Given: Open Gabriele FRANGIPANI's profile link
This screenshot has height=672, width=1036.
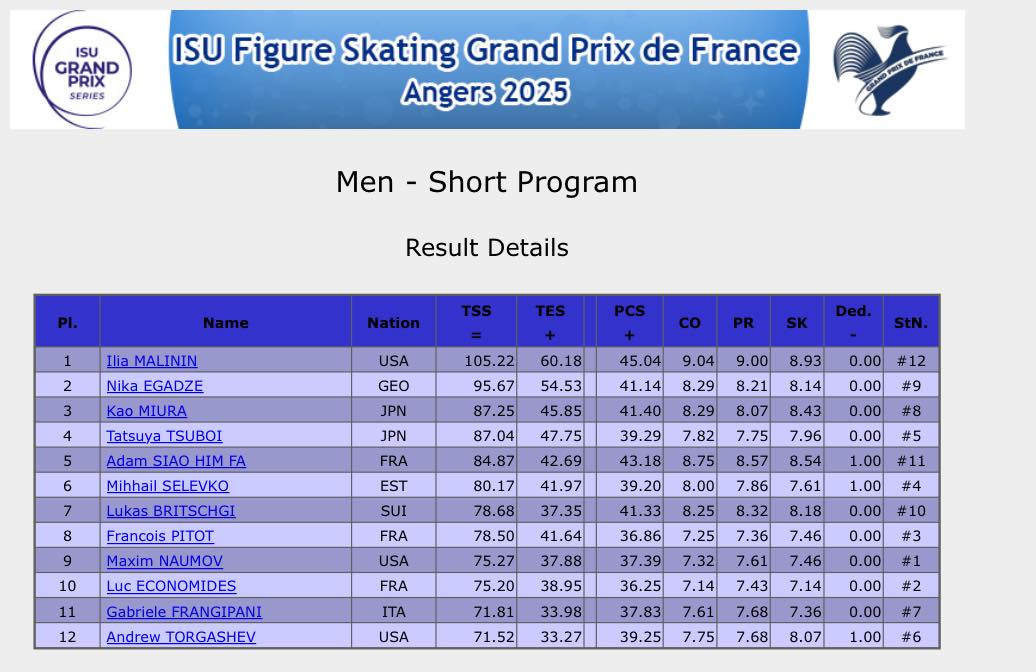Looking at the screenshot, I should [184, 611].
